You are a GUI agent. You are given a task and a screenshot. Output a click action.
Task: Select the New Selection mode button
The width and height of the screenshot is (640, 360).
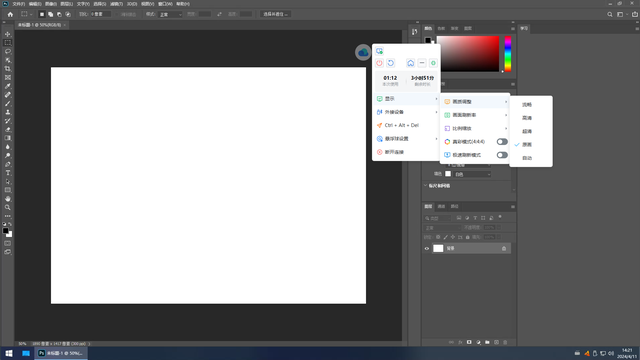pos(42,14)
